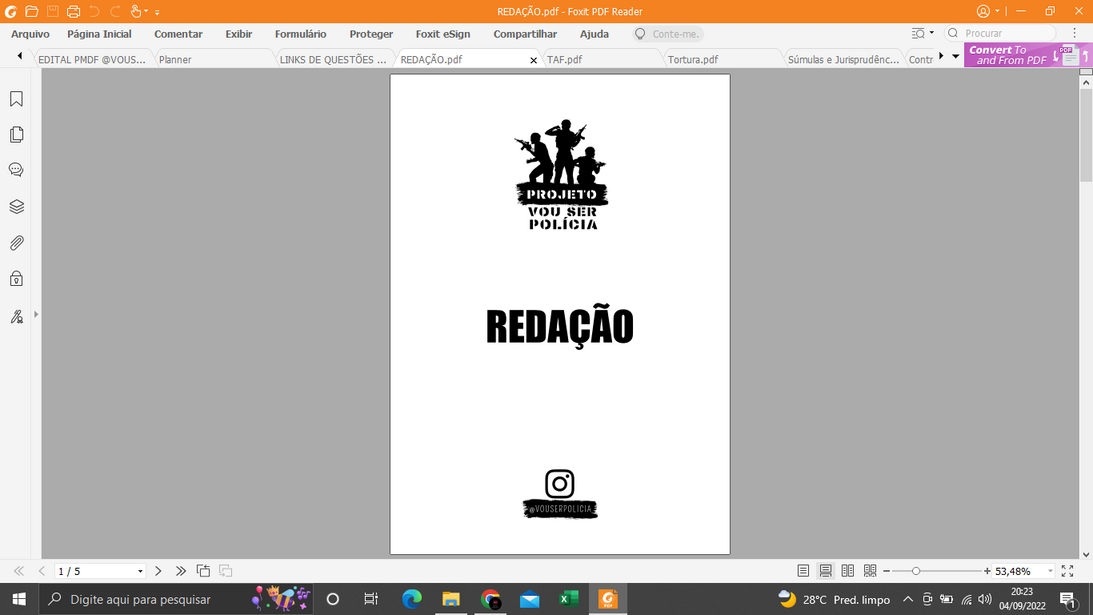Go to previous page arrow
The height and width of the screenshot is (615, 1093).
tap(42, 571)
